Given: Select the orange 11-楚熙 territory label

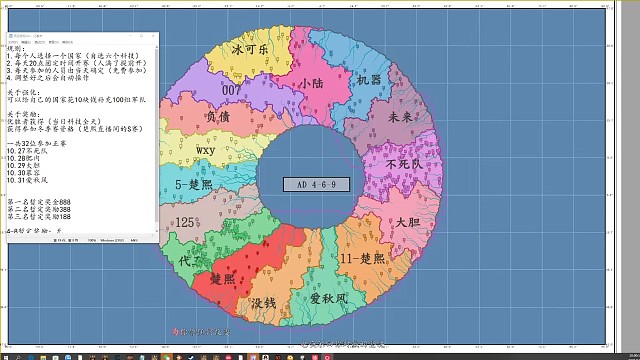Looking at the screenshot, I should click(x=362, y=258).
